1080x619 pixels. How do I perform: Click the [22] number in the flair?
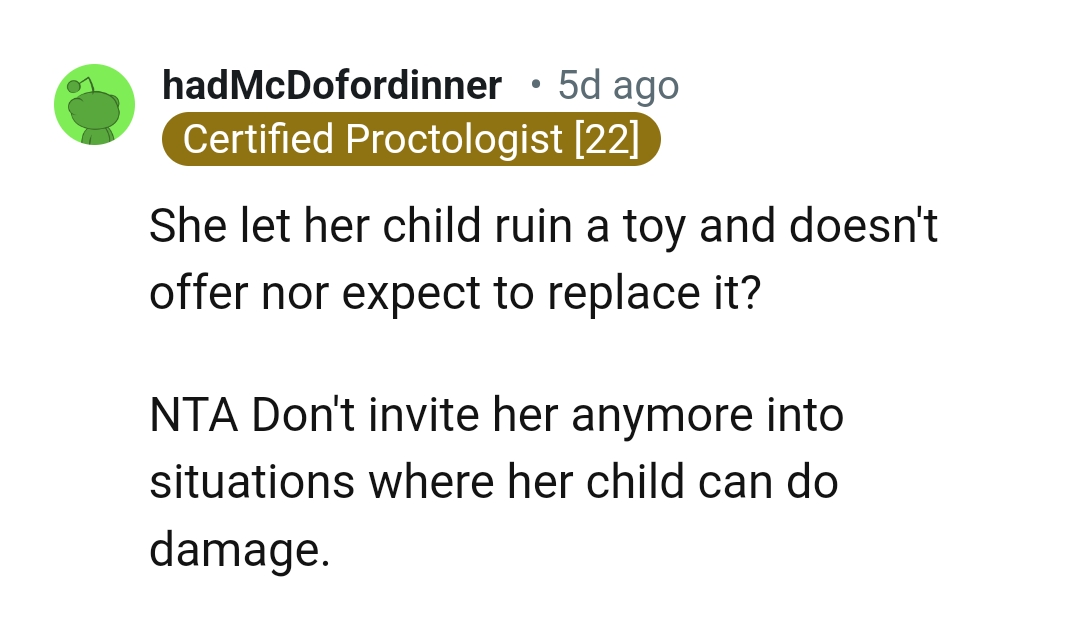(x=607, y=139)
